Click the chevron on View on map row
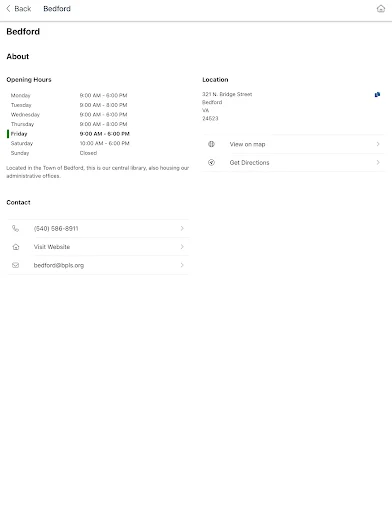This screenshot has width=392, height=512. point(378,144)
